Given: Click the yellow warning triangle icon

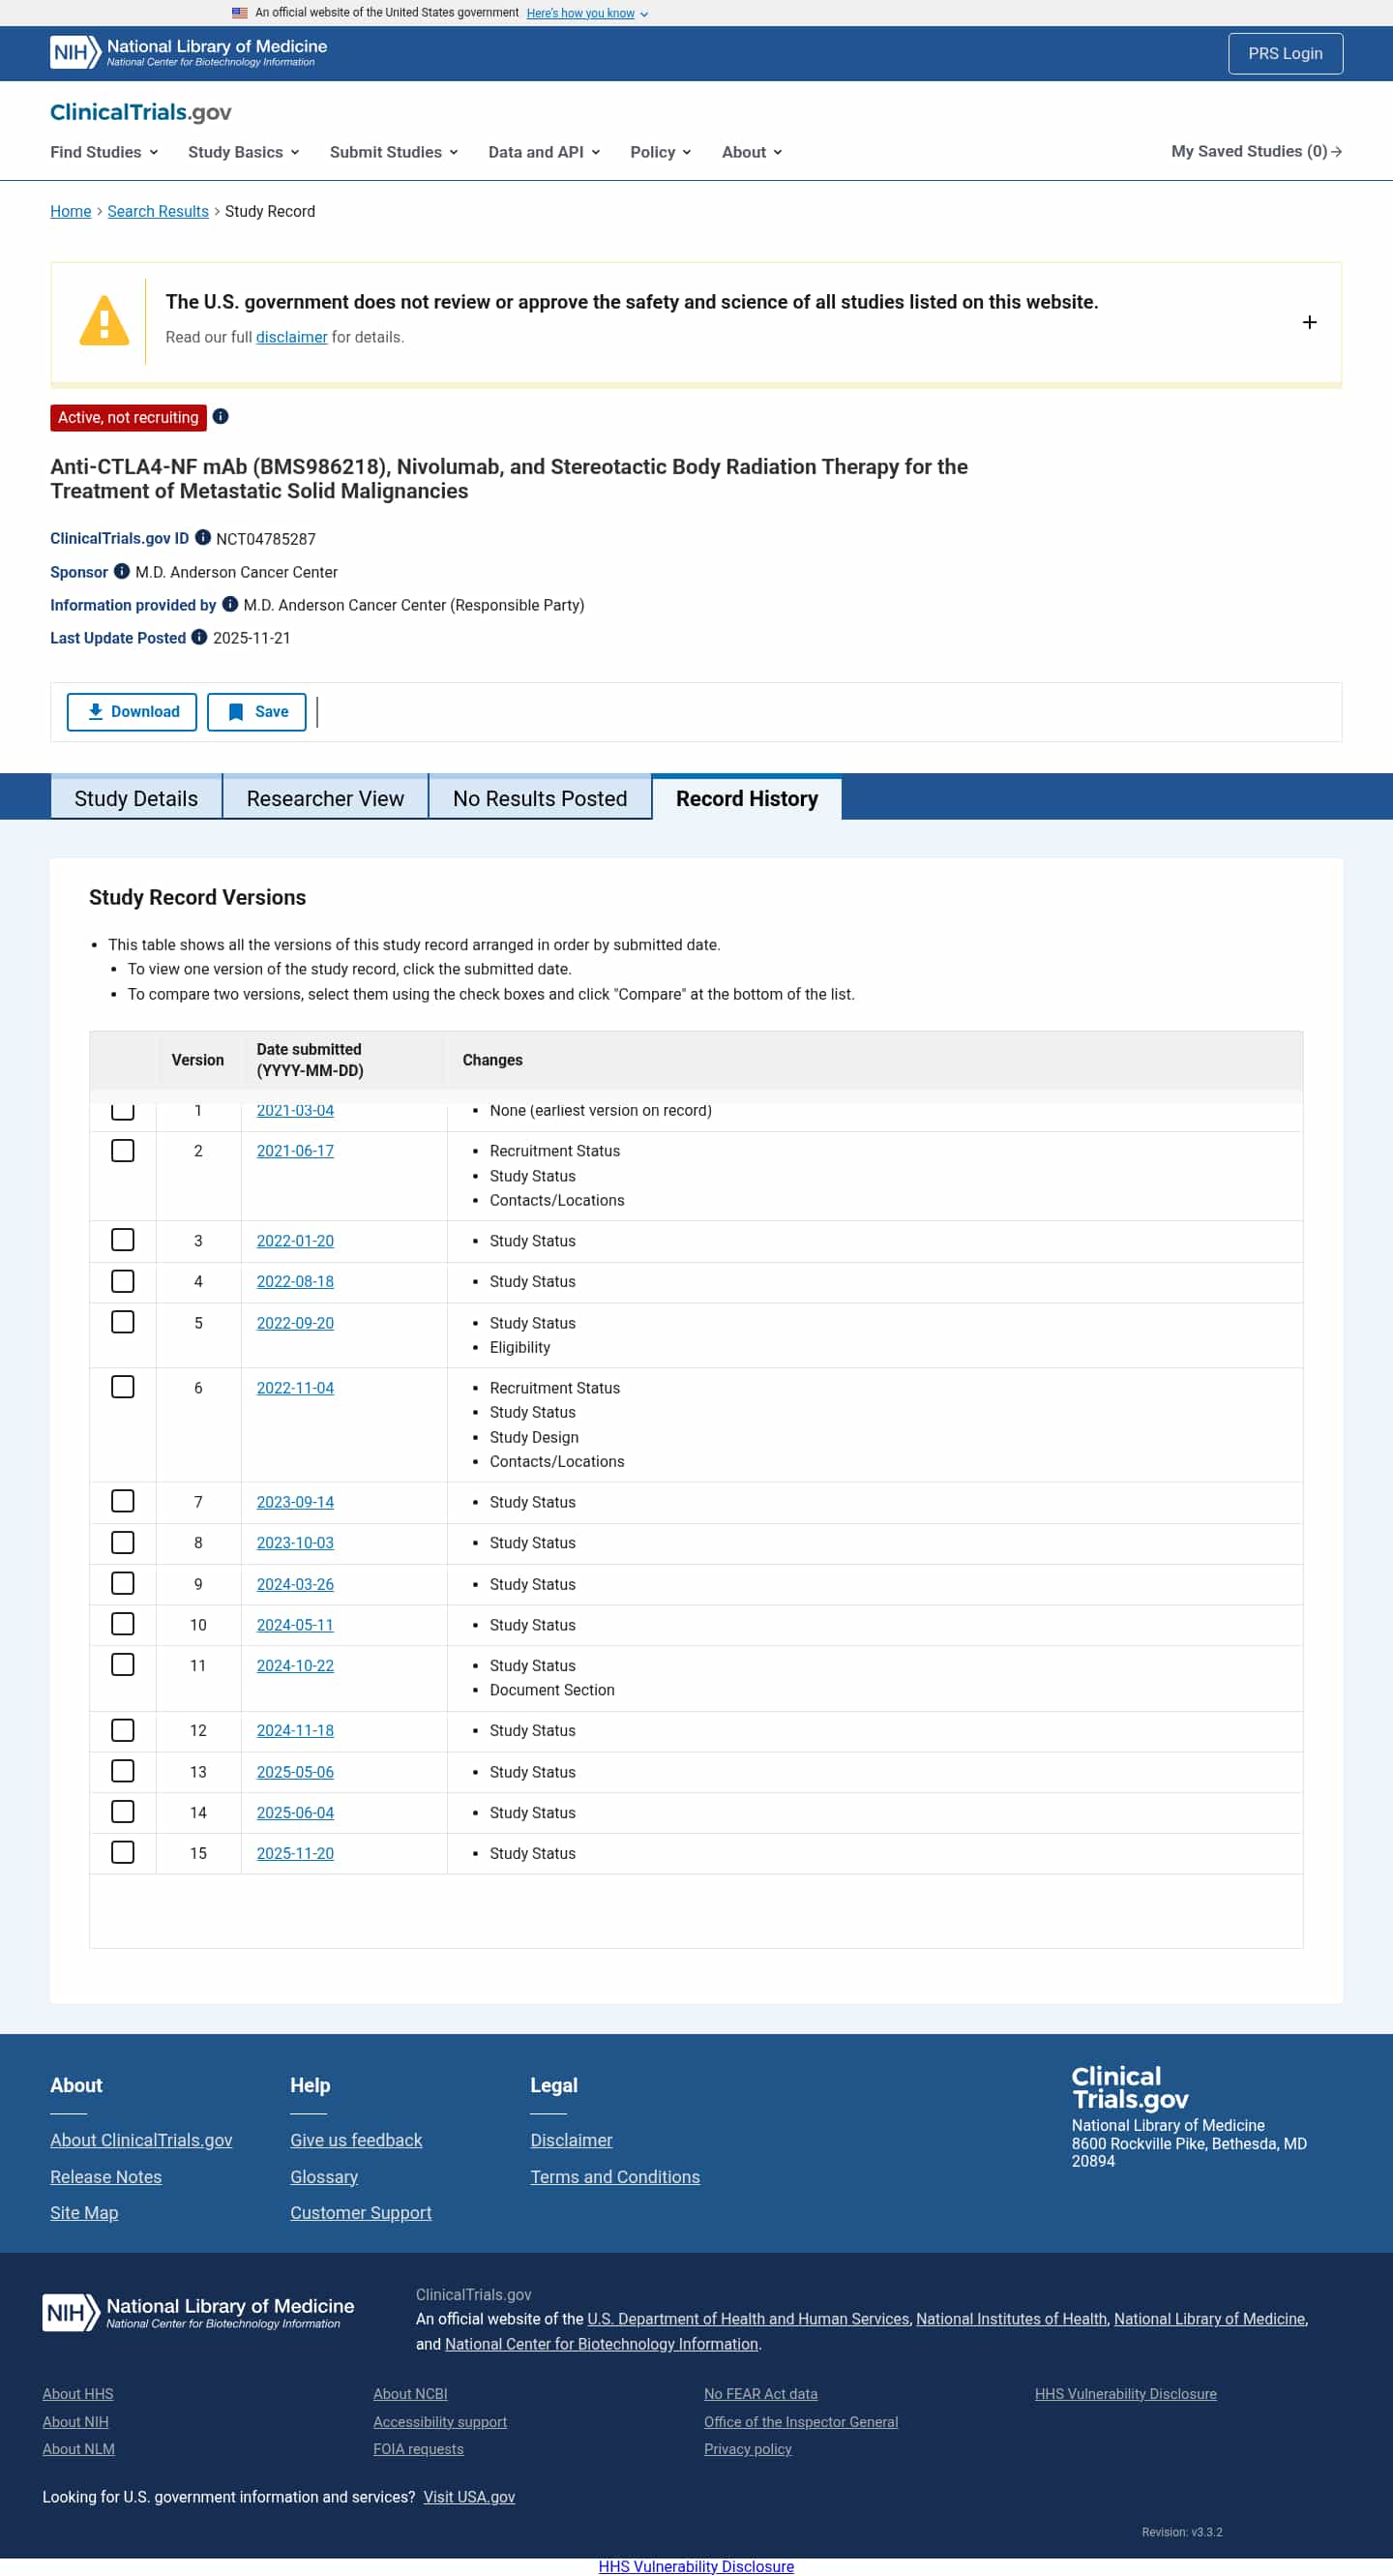Looking at the screenshot, I should [104, 321].
